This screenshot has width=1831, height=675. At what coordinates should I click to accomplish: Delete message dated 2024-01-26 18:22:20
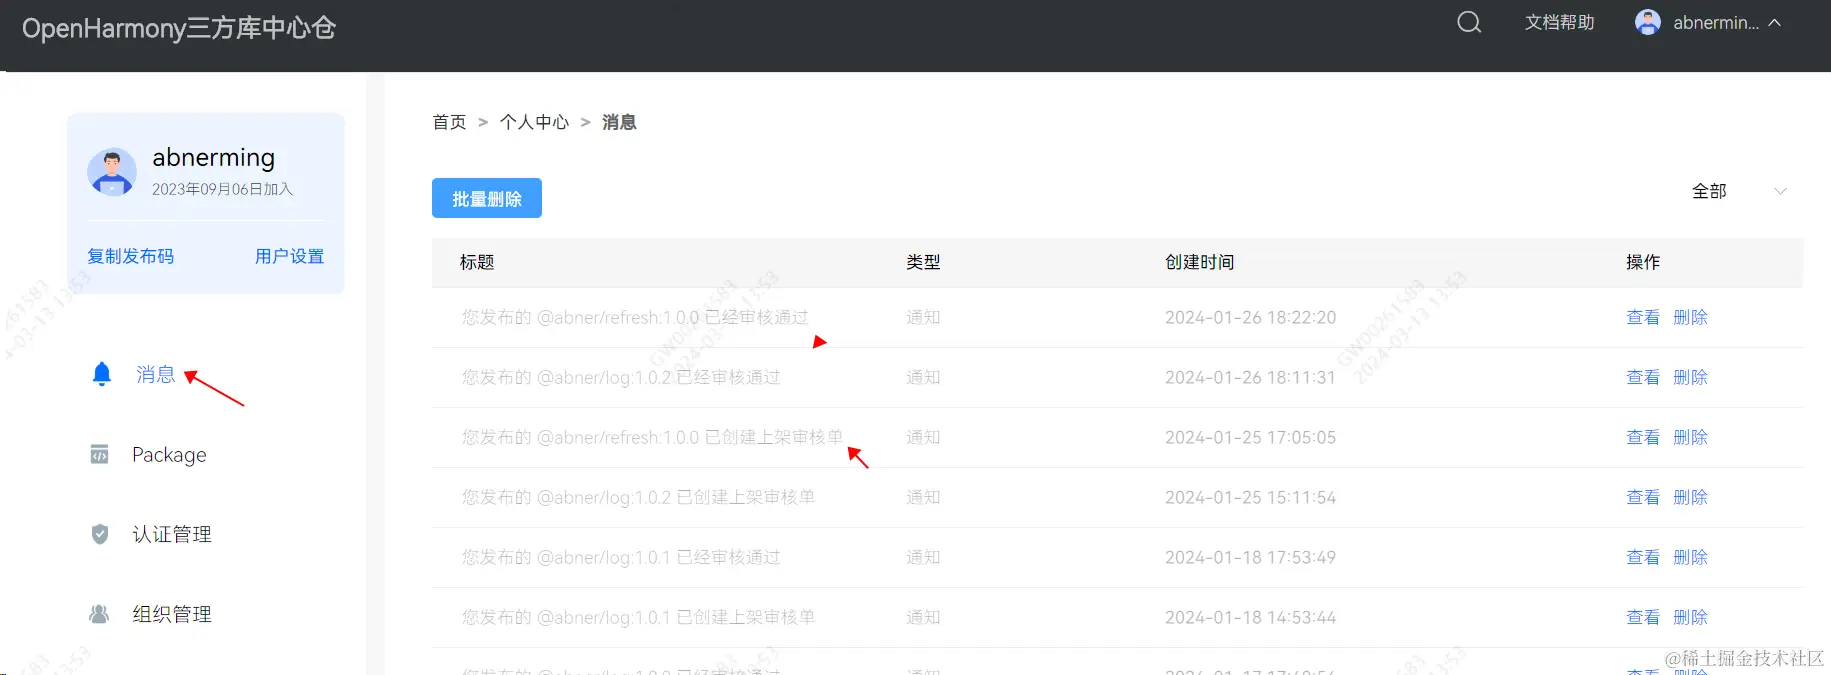[x=1691, y=317]
